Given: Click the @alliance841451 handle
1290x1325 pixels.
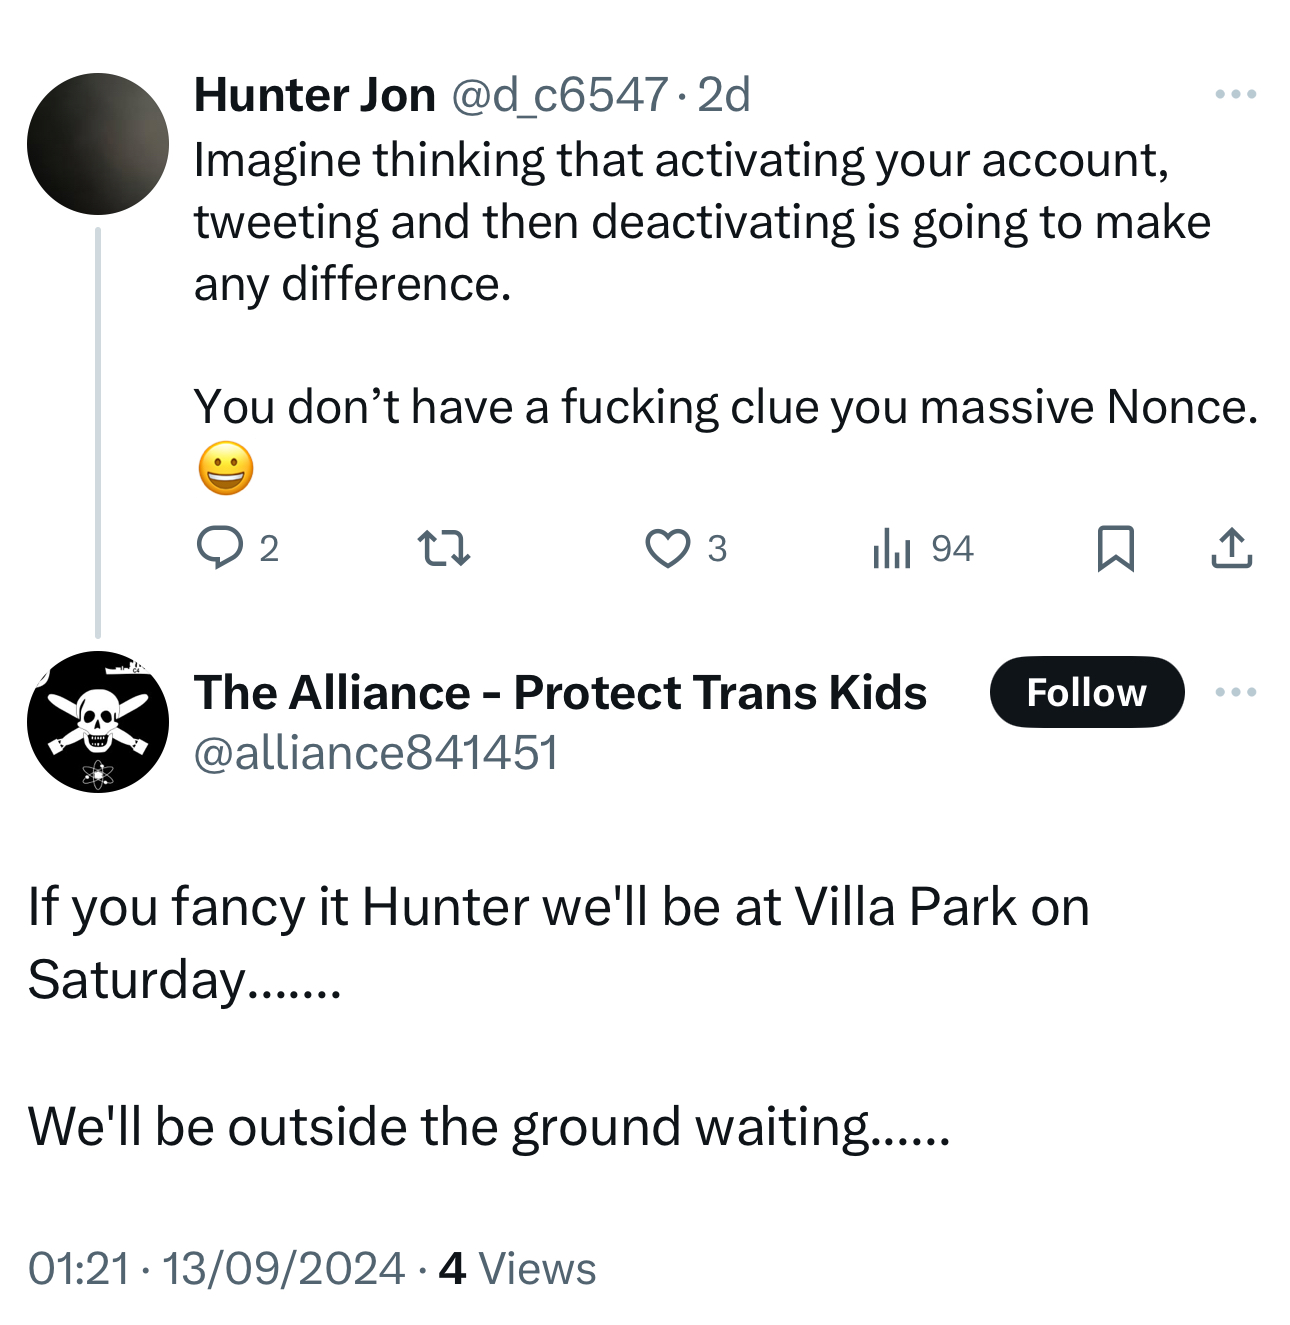Looking at the screenshot, I should pos(375,753).
